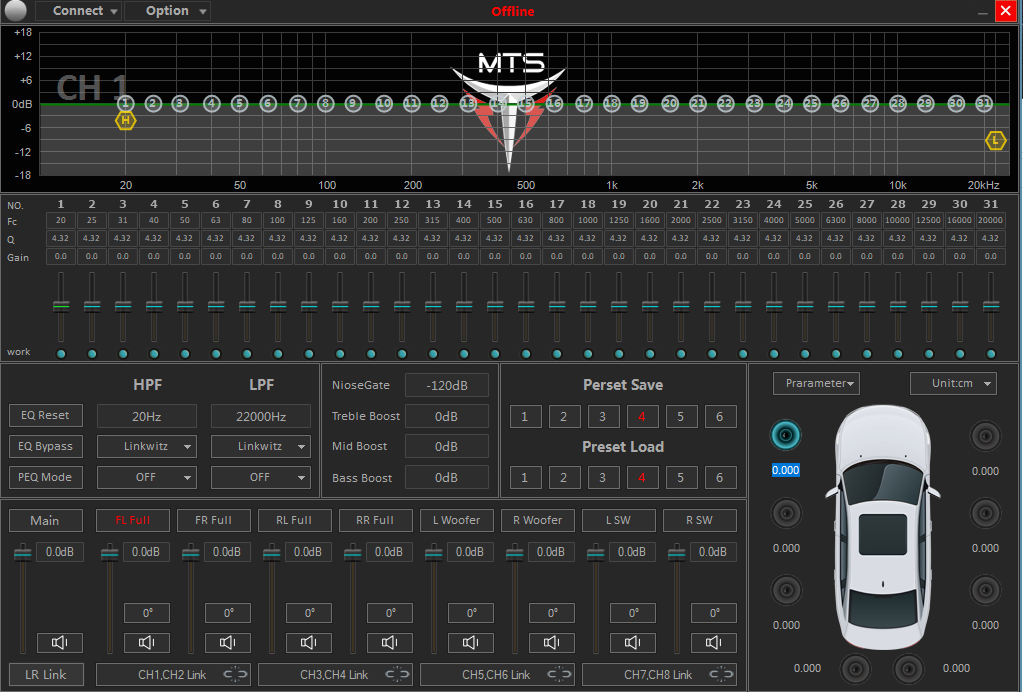The image size is (1023, 692).
Task: Click the gain slider for band 16
Action: [x=526, y=306]
